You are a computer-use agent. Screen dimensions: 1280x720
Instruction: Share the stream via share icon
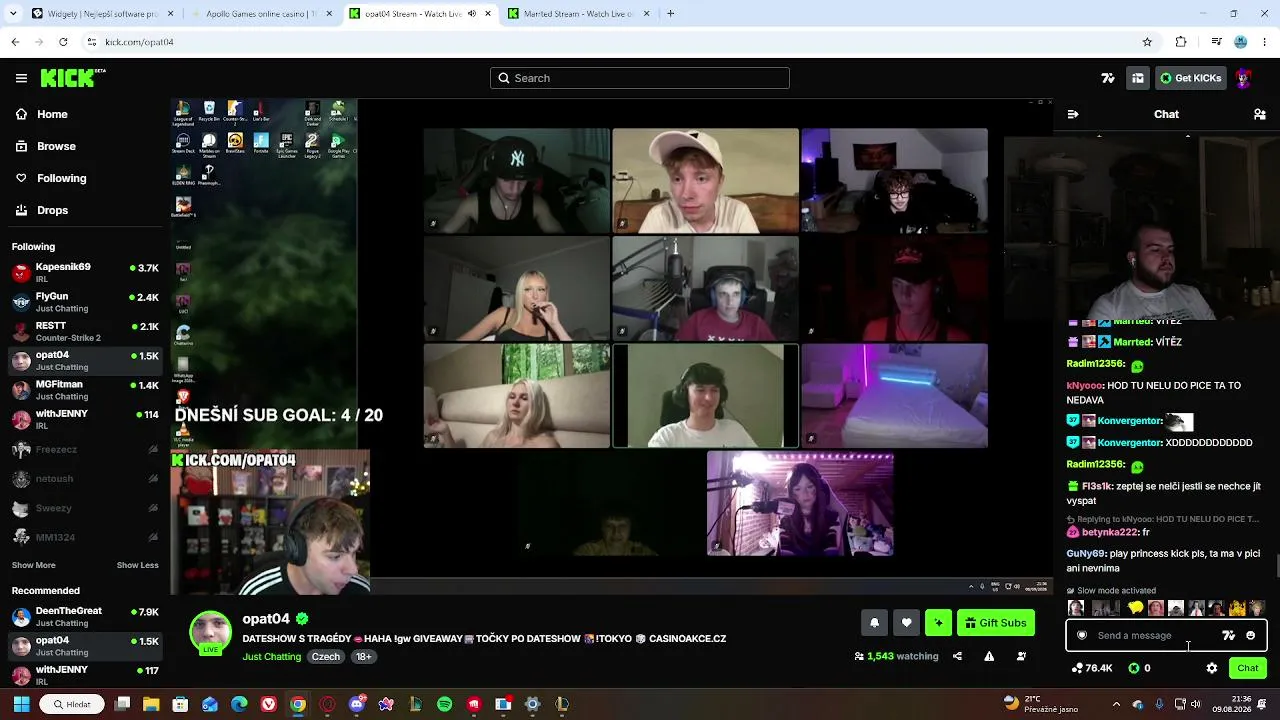957,656
